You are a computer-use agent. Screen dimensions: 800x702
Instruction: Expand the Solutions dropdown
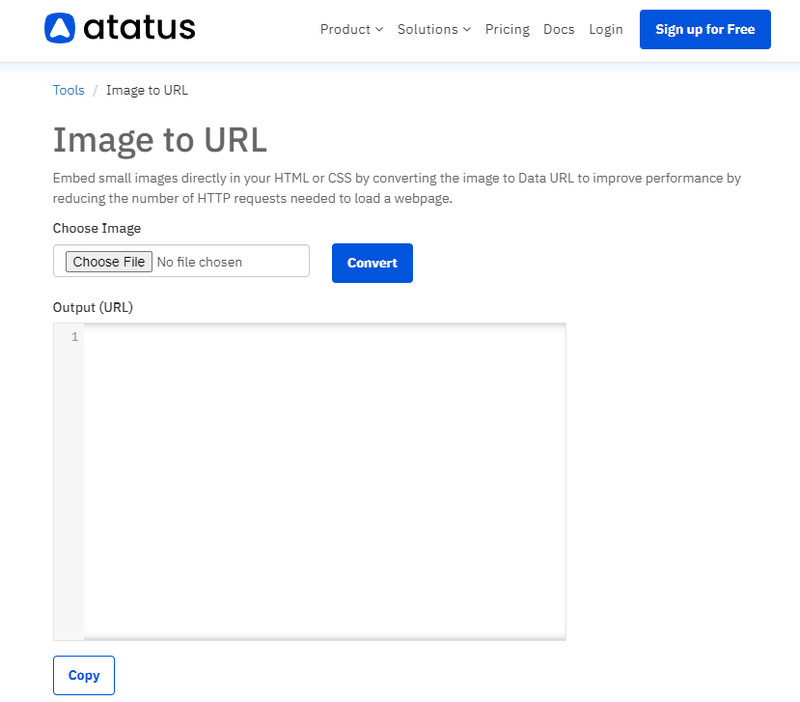[428, 30]
